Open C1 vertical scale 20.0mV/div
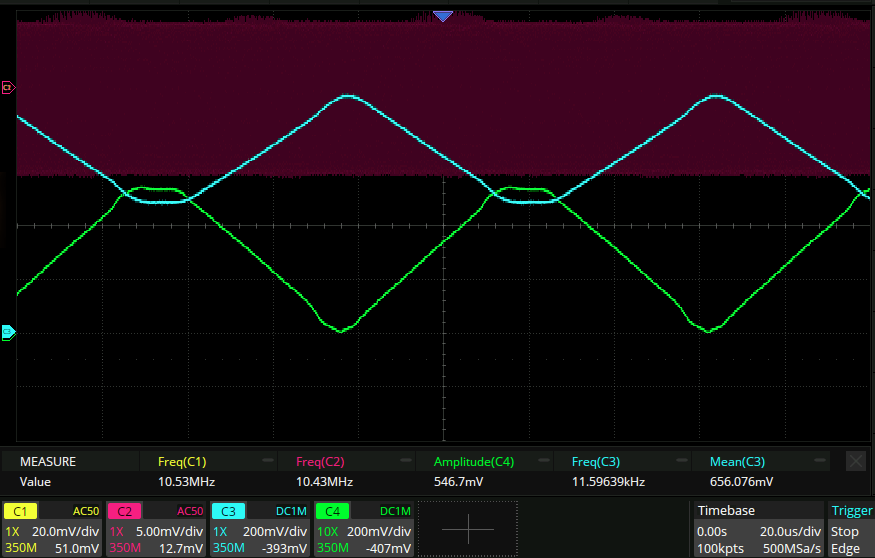The image size is (875, 558). 65,532
